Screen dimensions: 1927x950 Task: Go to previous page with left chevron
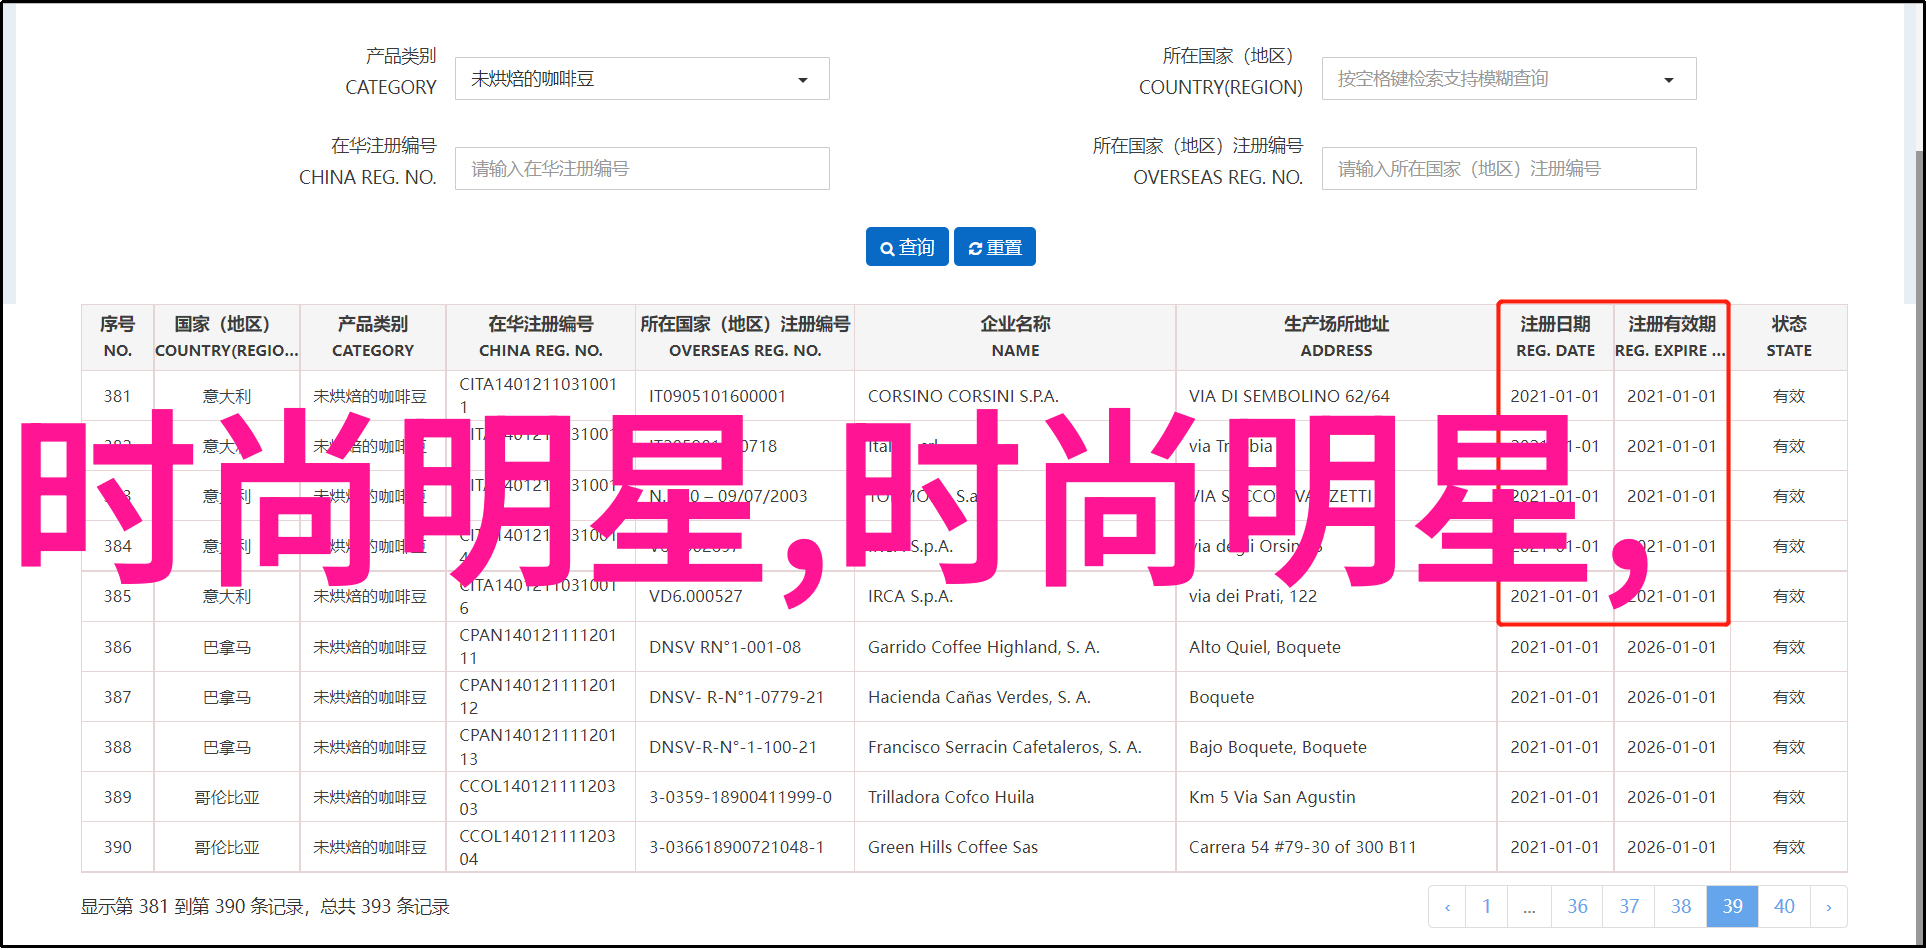coord(1447,907)
